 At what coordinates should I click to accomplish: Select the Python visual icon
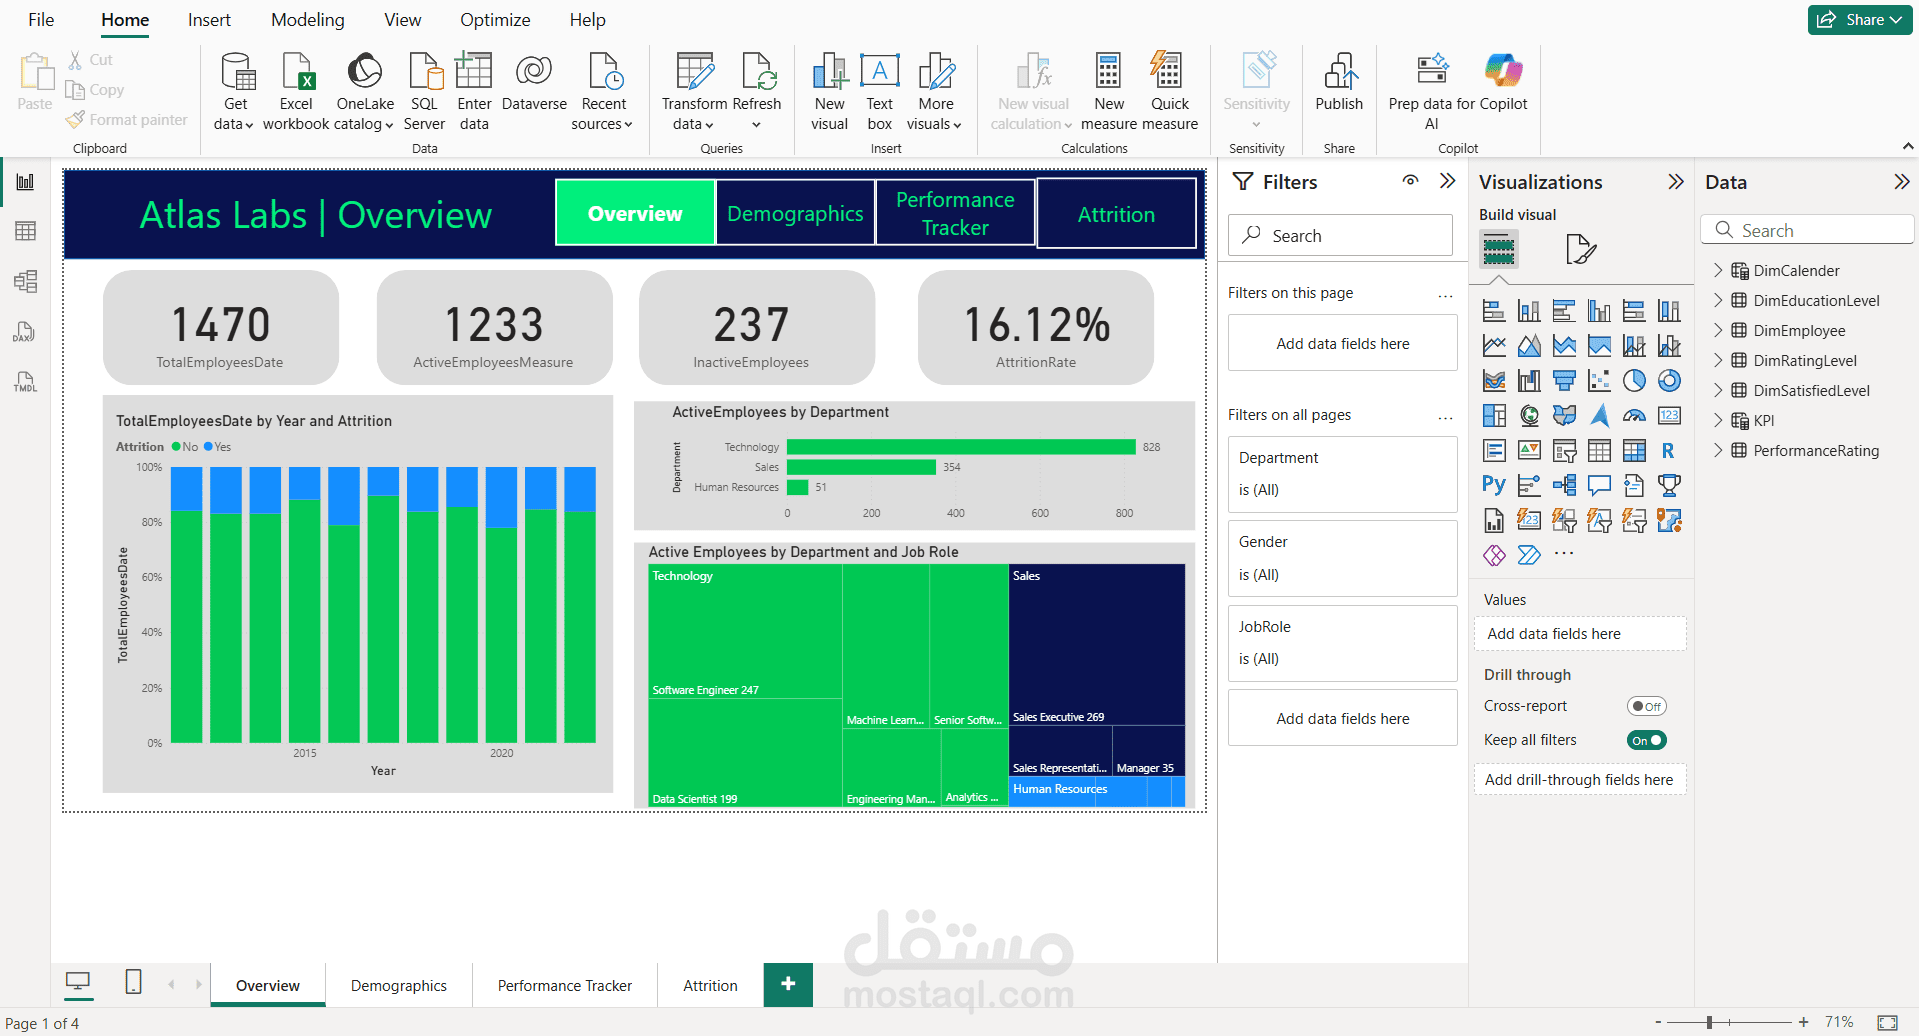pos(1494,484)
